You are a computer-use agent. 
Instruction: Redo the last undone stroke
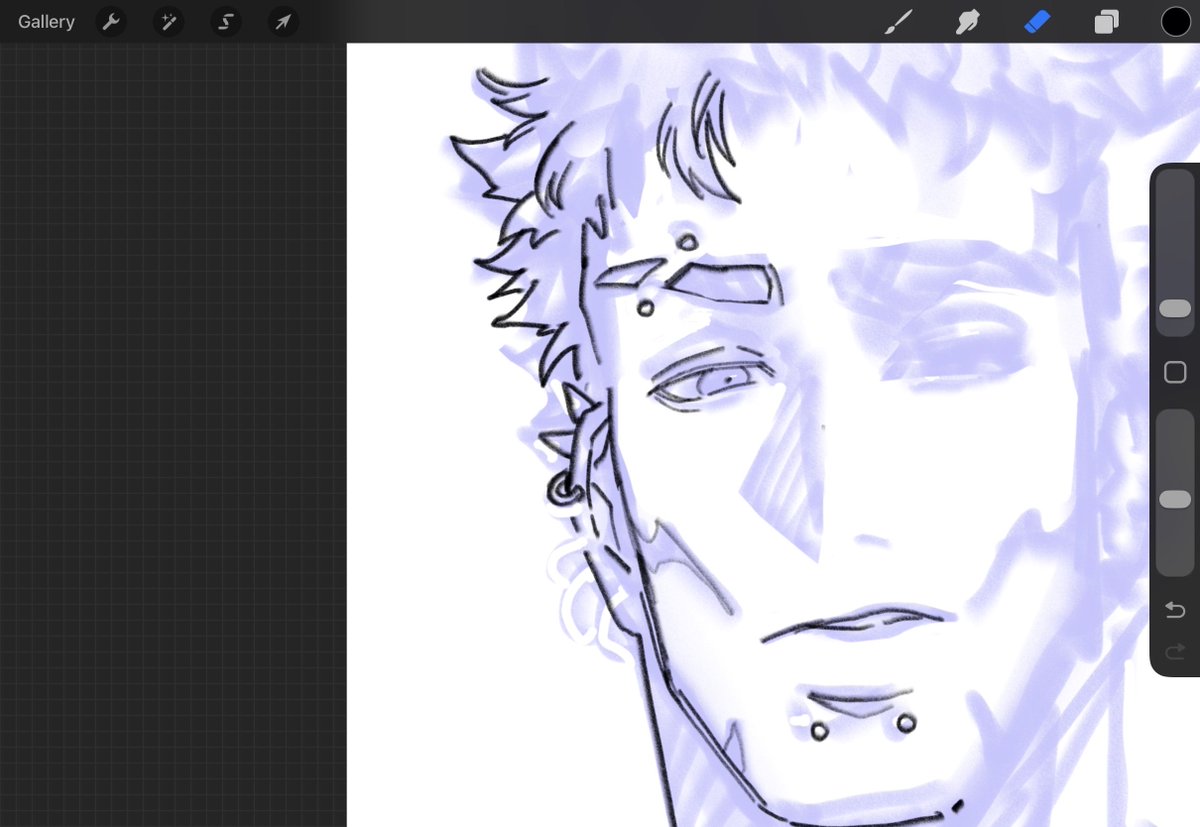pyautogui.click(x=1175, y=652)
